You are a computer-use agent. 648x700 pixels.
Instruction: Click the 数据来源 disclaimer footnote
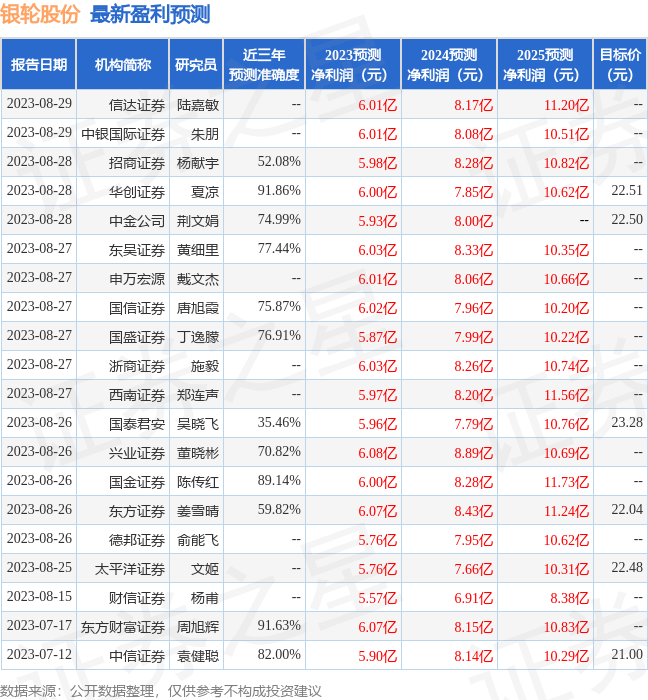(161, 691)
